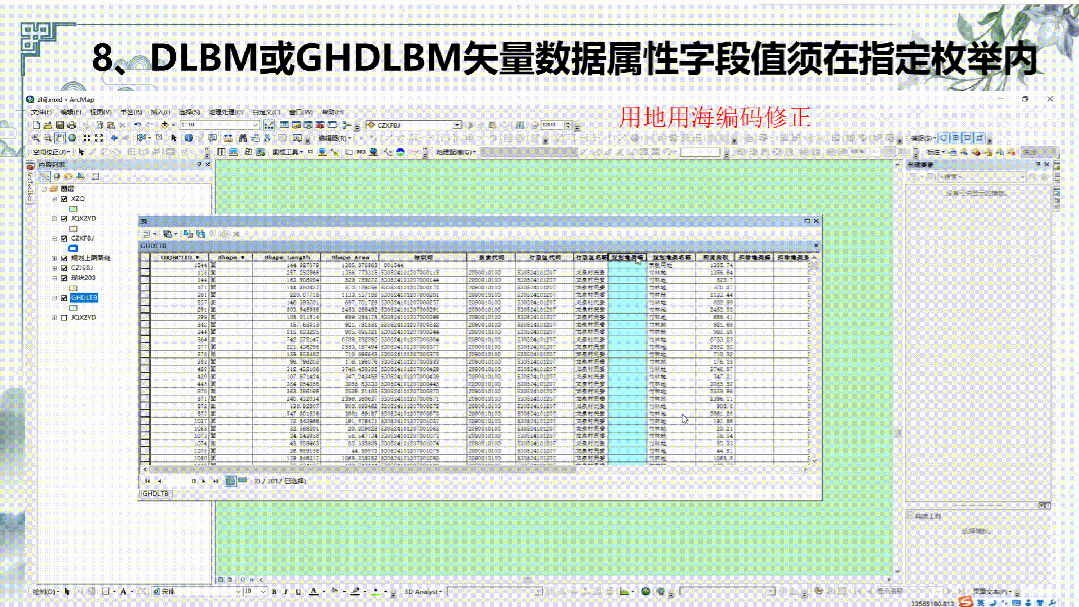Jump to last record in table navigation
1079x607 pixels.
(x=215, y=481)
